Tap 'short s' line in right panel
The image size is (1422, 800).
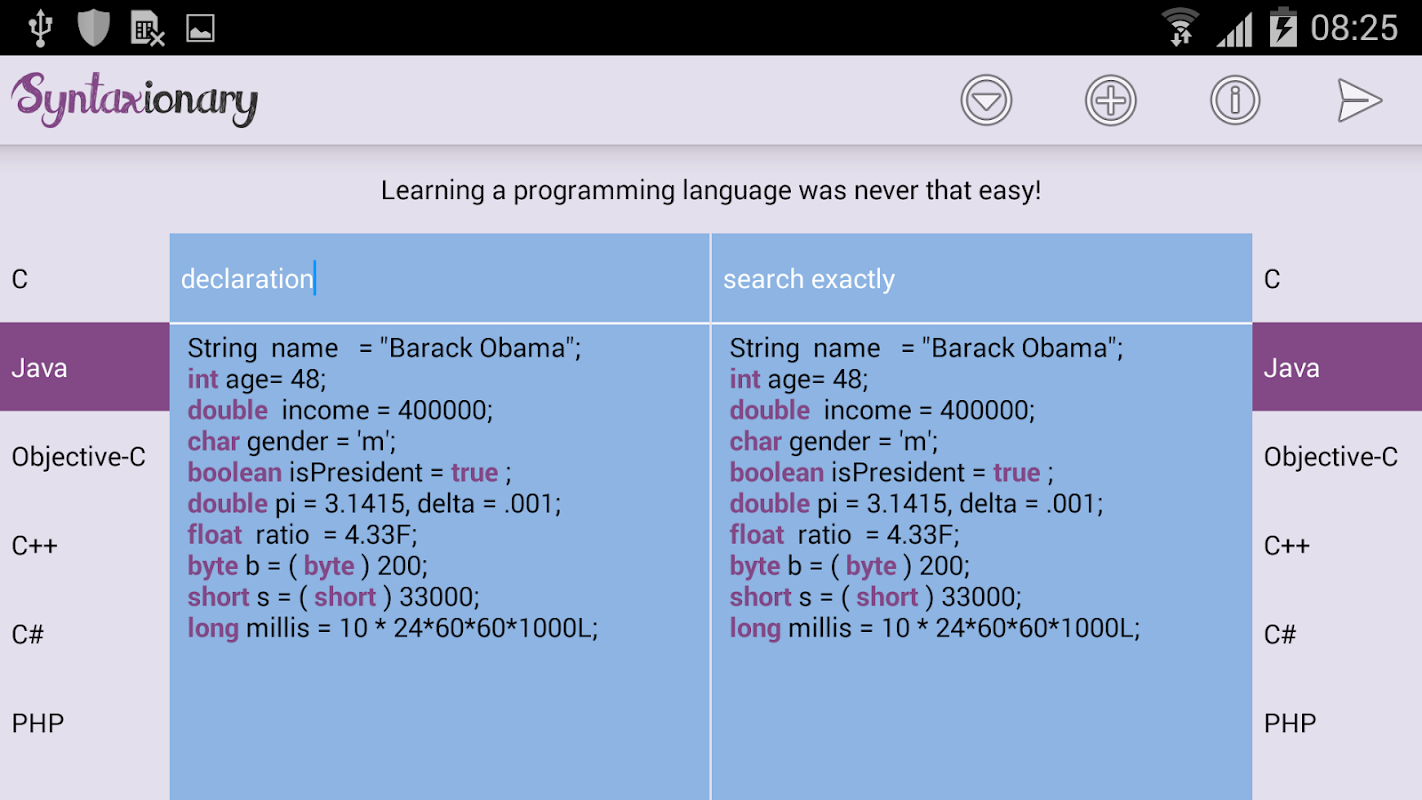click(x=876, y=597)
